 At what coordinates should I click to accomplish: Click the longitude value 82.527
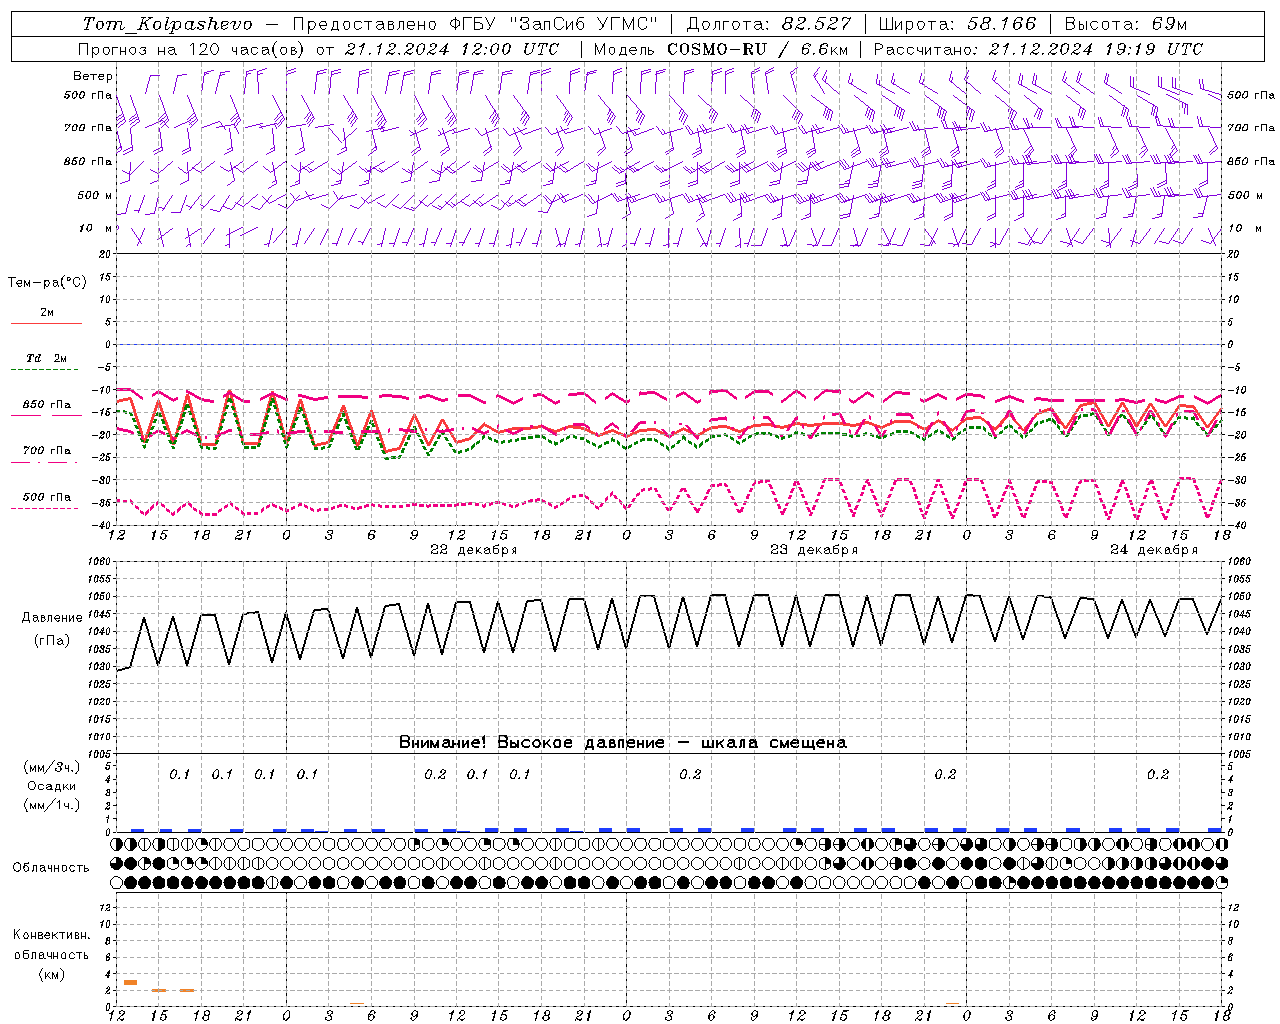[x=810, y=24]
